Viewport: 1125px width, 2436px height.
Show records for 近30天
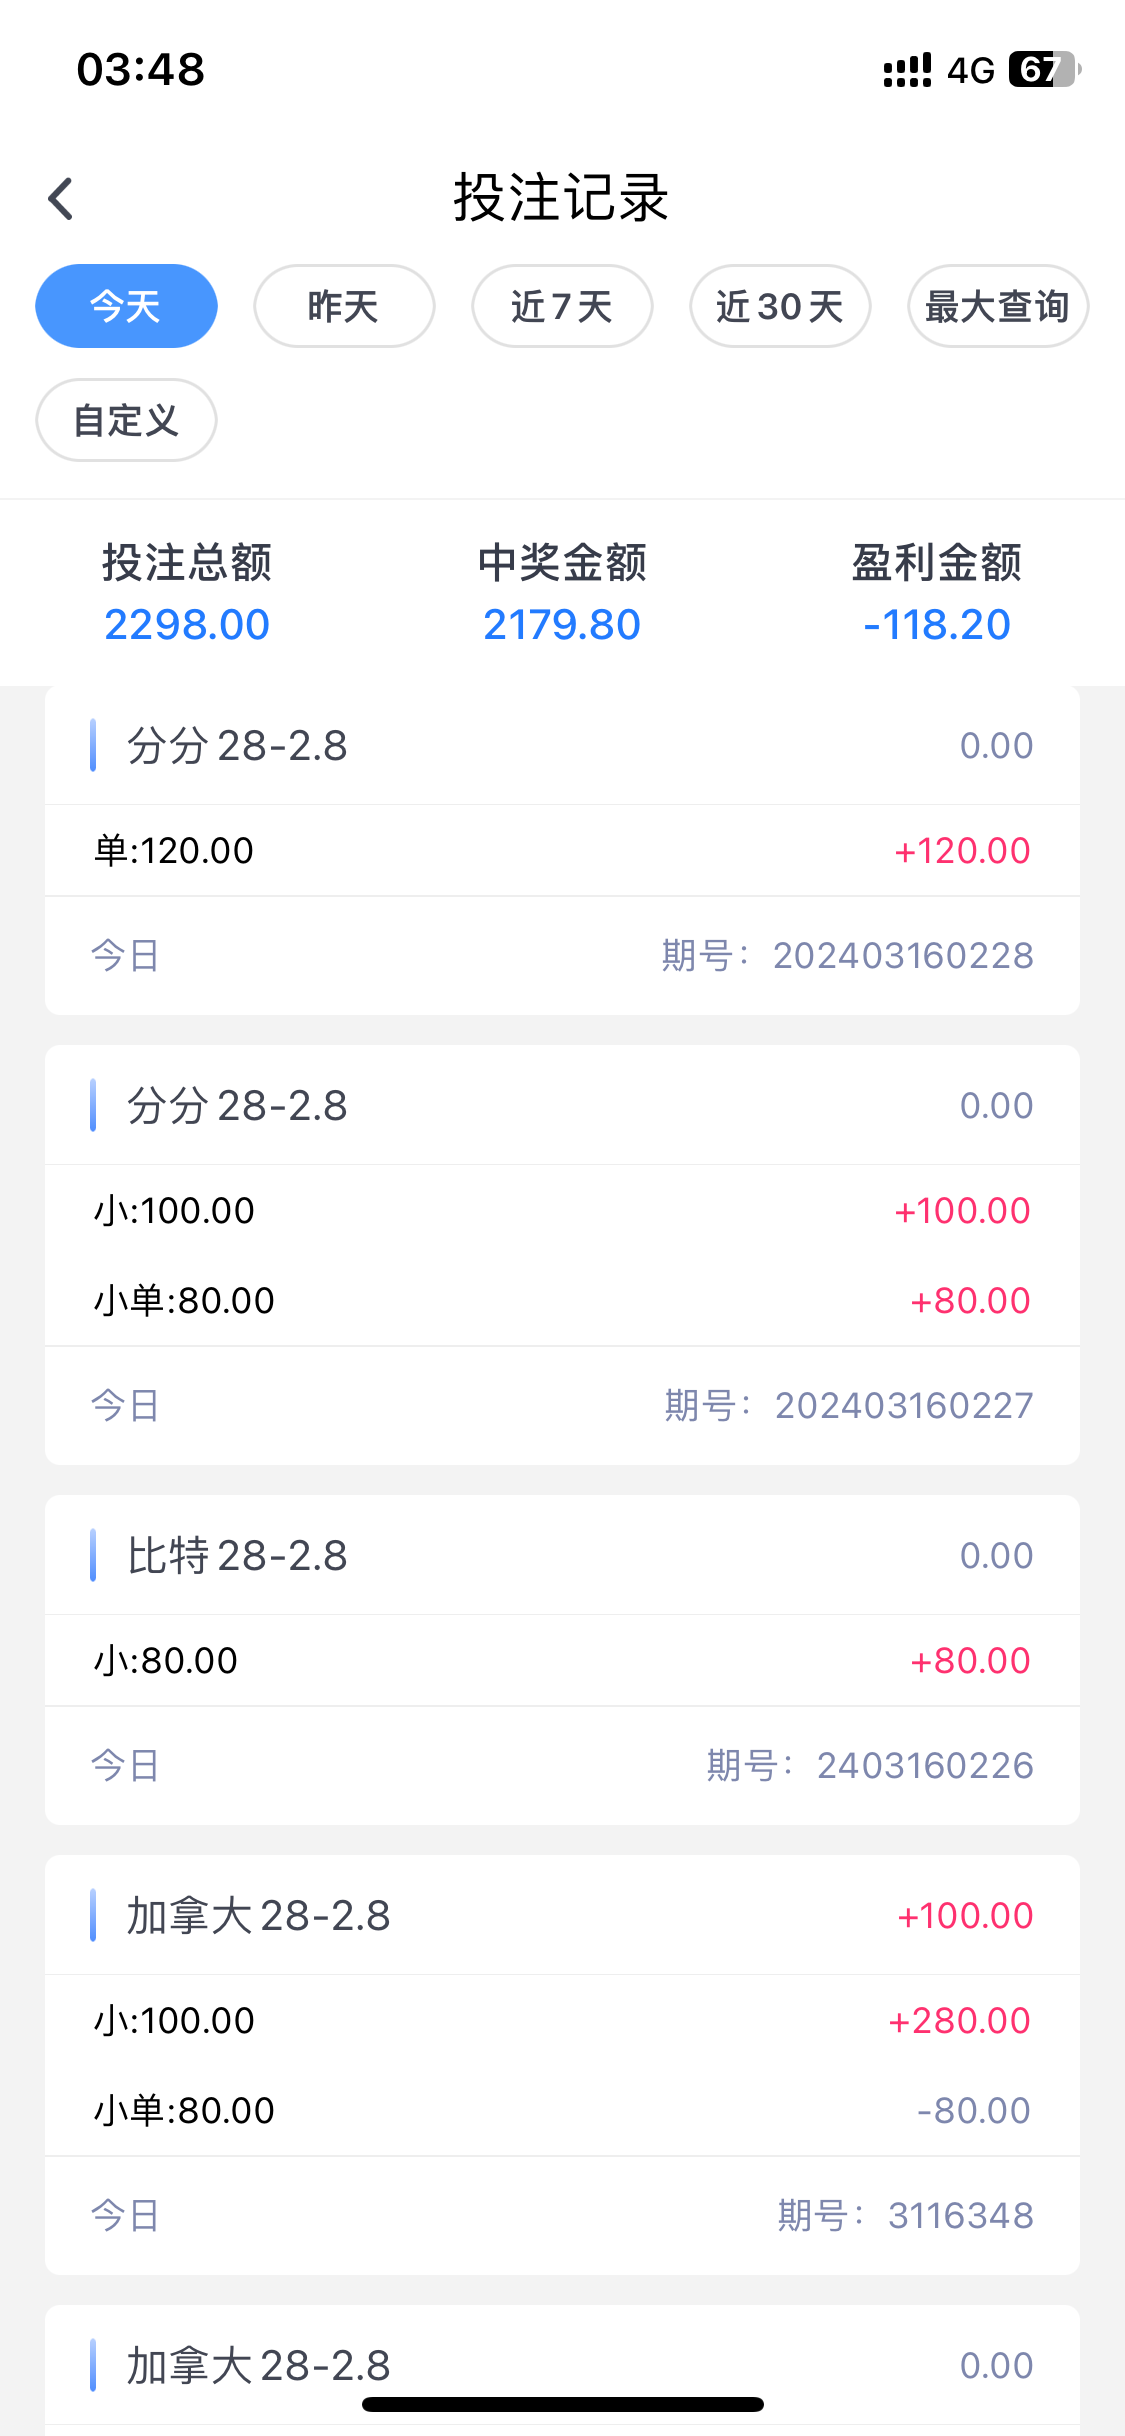pyautogui.click(x=780, y=306)
